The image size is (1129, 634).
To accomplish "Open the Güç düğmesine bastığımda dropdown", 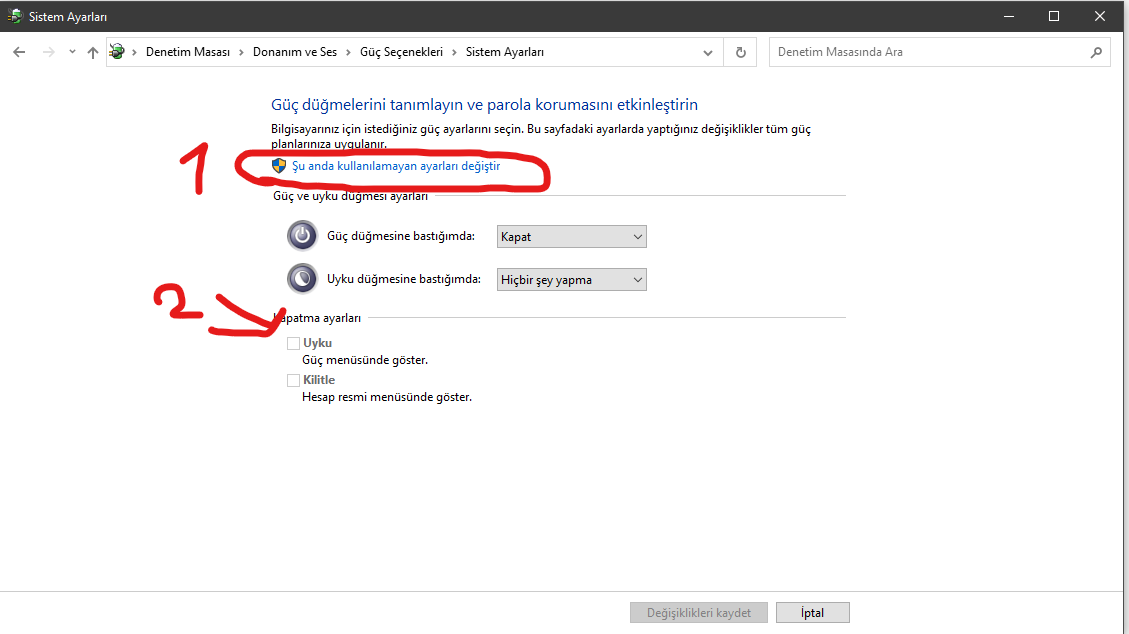I will click(572, 237).
